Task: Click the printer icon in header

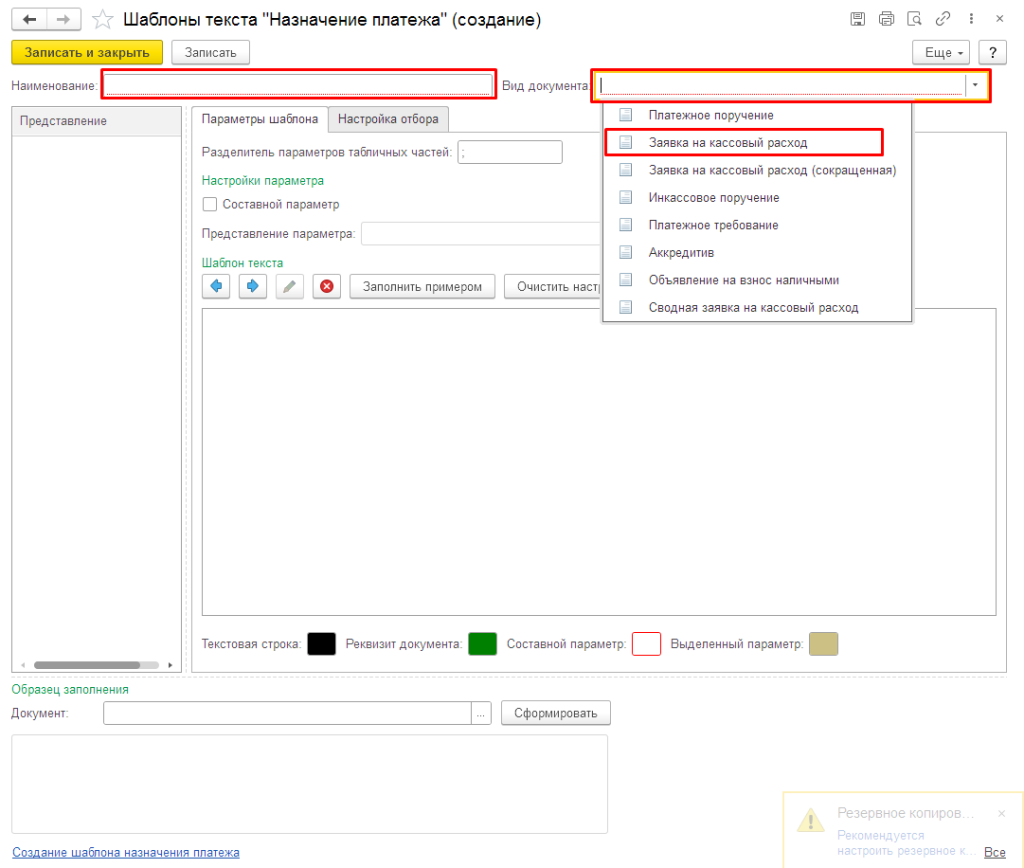Action: tap(885, 19)
